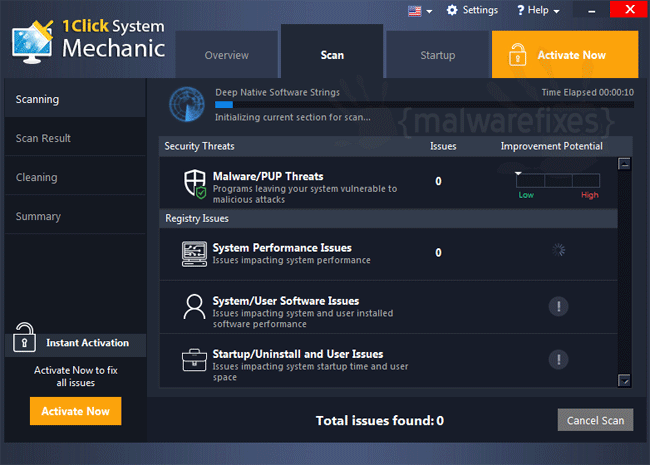
Task: Click exclamation icon for System/User Software Issues
Action: 558,306
